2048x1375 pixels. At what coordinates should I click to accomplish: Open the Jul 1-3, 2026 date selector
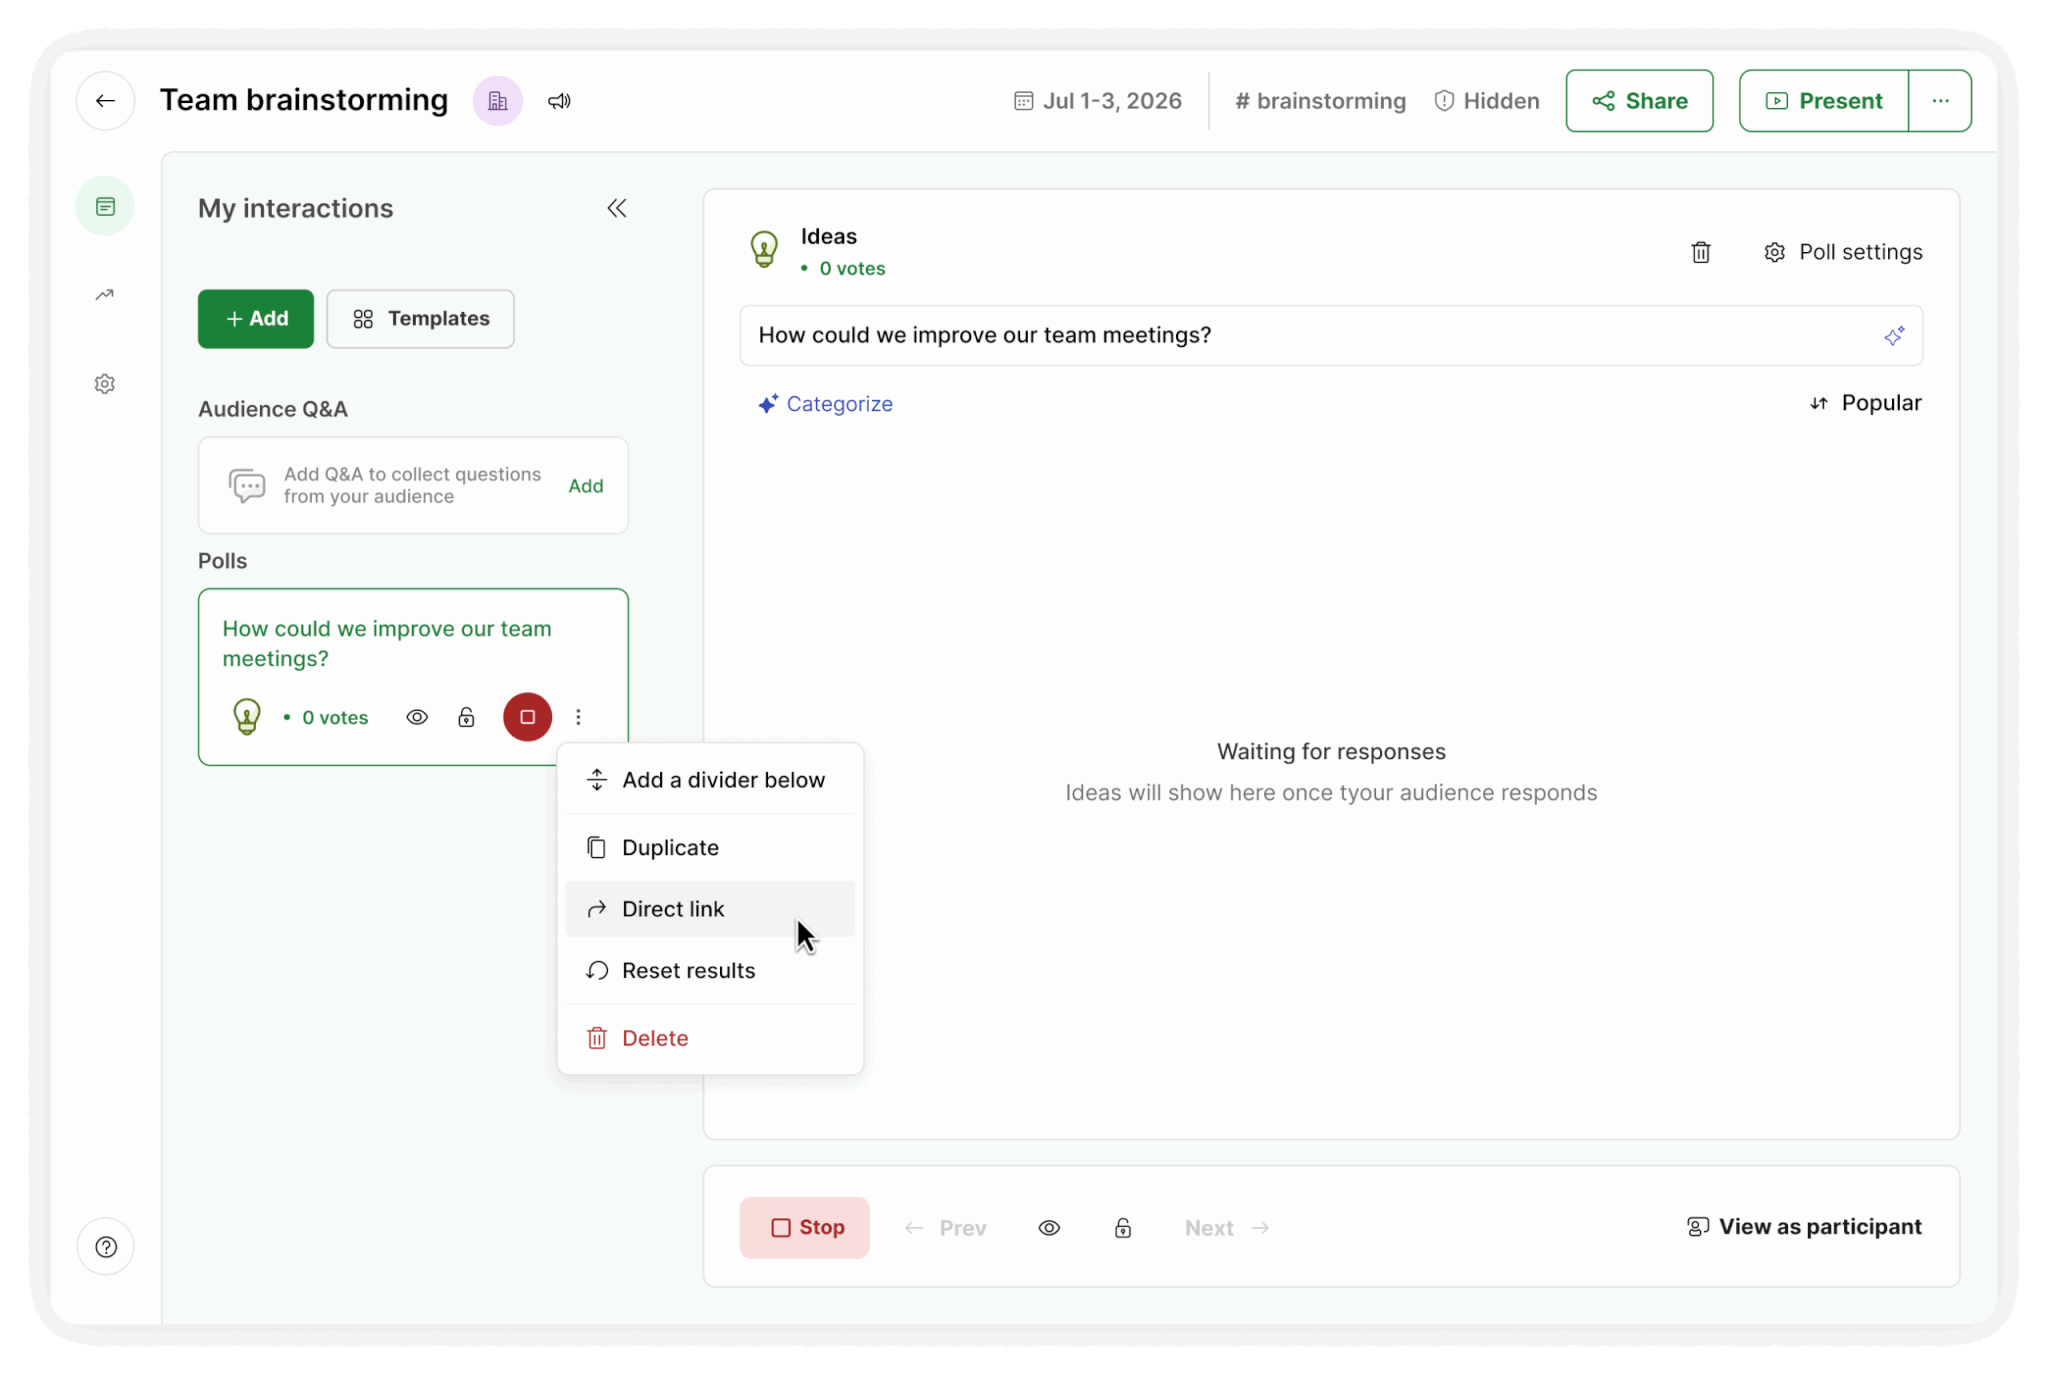click(x=1097, y=101)
